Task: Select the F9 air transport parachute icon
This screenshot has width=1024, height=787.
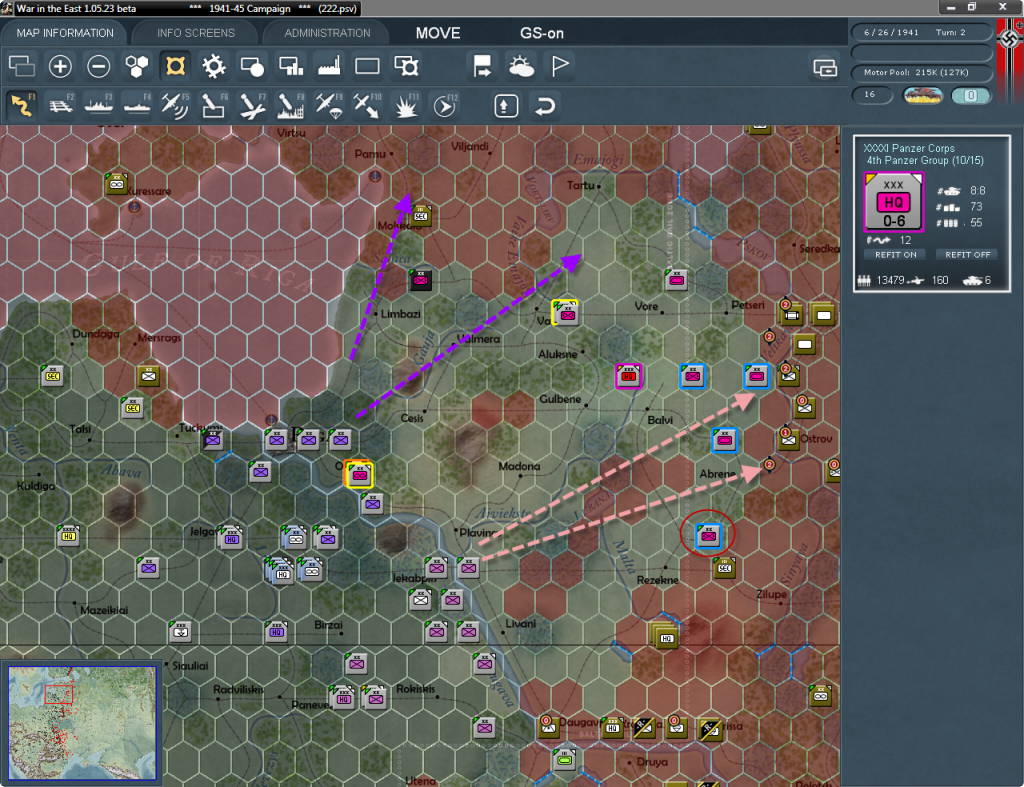Action: (x=329, y=106)
